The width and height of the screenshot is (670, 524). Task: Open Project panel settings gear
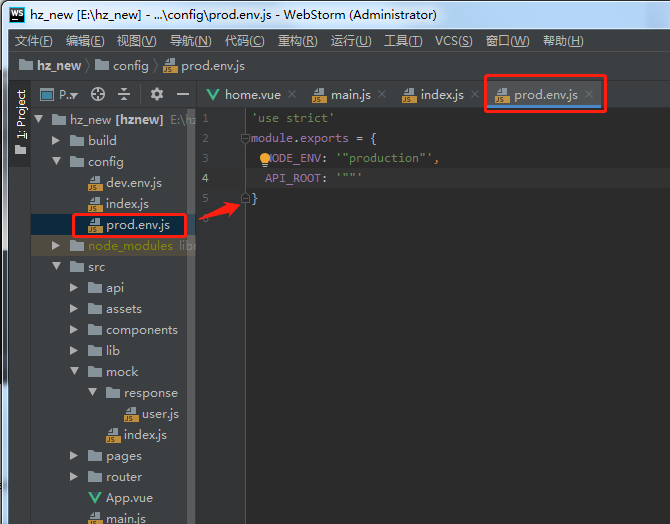point(157,94)
